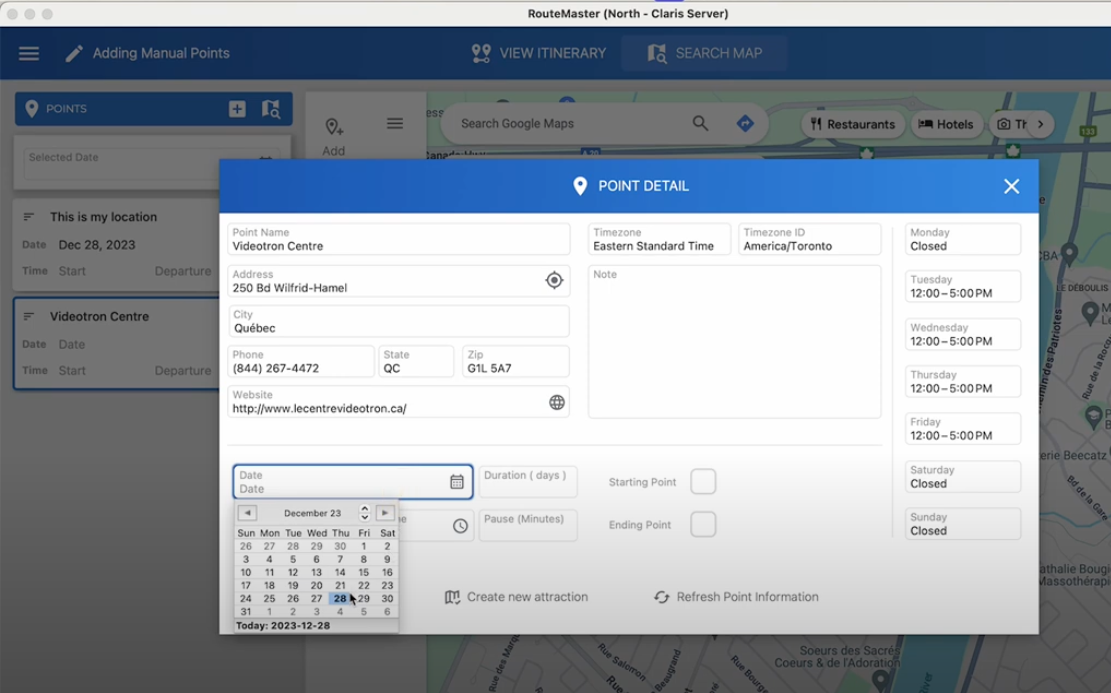Select December 1 in calendar
Screen dimensions: 1111x693
[363, 546]
